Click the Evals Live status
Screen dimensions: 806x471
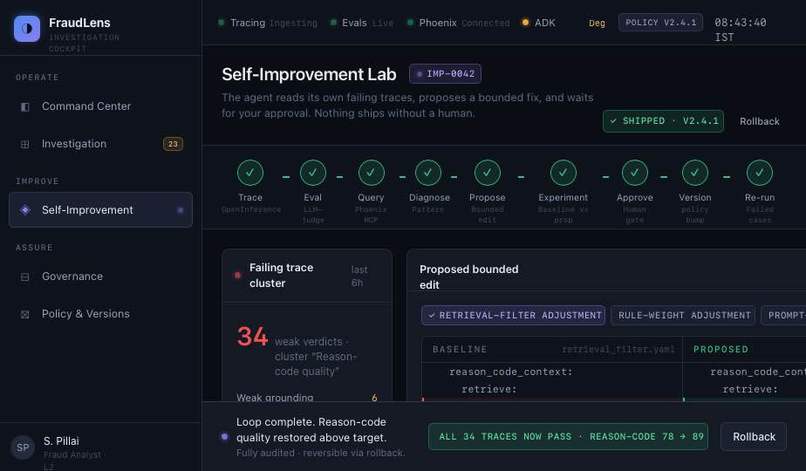pos(362,23)
